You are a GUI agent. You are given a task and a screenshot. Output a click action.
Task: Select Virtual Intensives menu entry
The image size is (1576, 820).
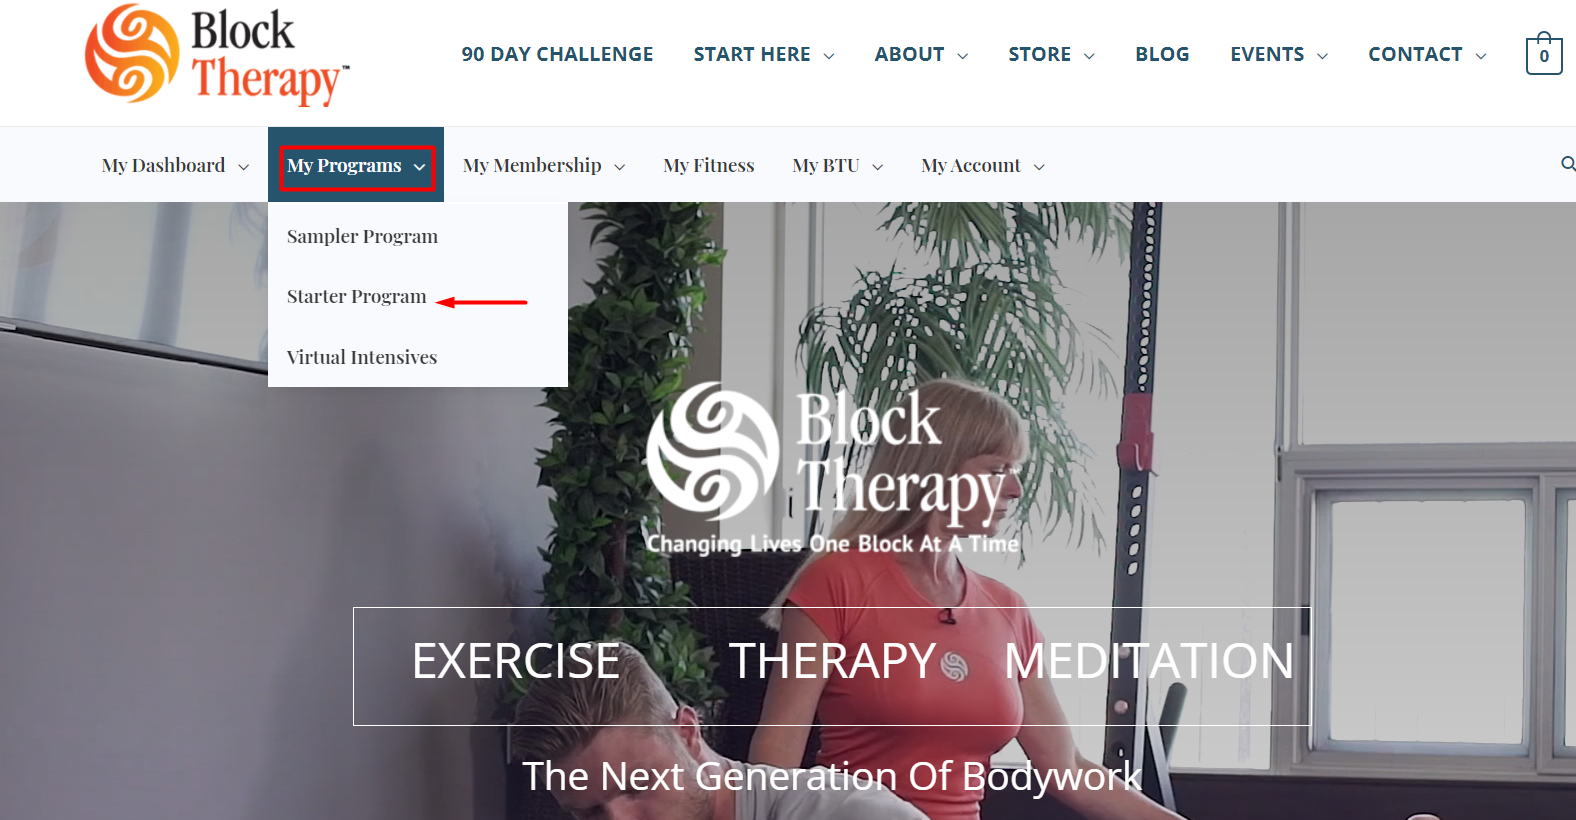click(x=362, y=357)
